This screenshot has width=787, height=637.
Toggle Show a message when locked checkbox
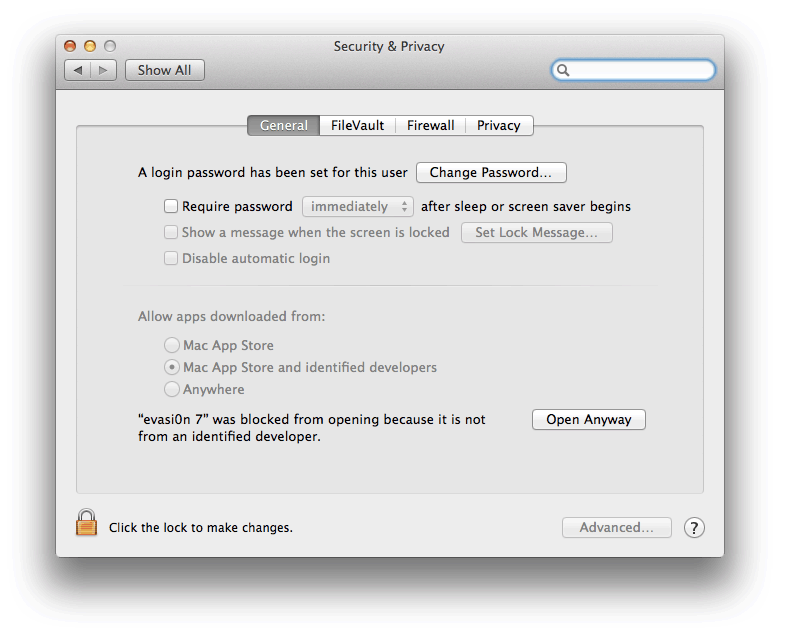pyautogui.click(x=171, y=232)
